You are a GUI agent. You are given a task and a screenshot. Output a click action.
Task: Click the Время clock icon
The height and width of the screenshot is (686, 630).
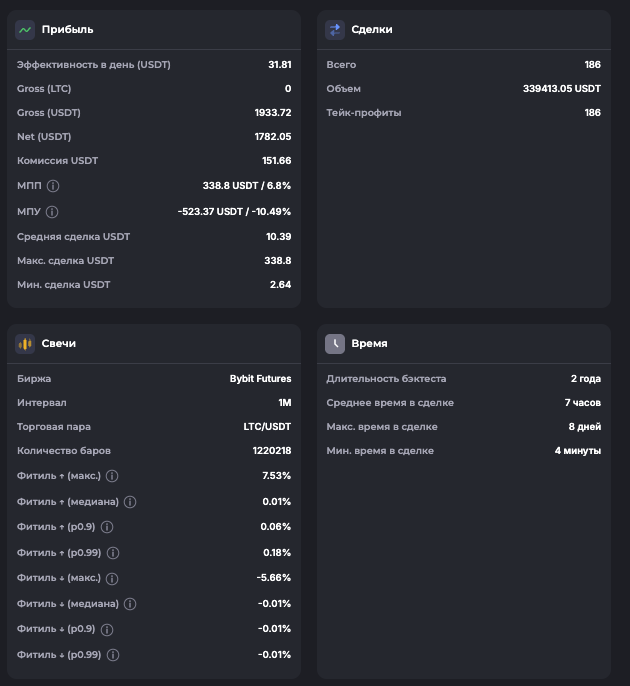point(335,343)
